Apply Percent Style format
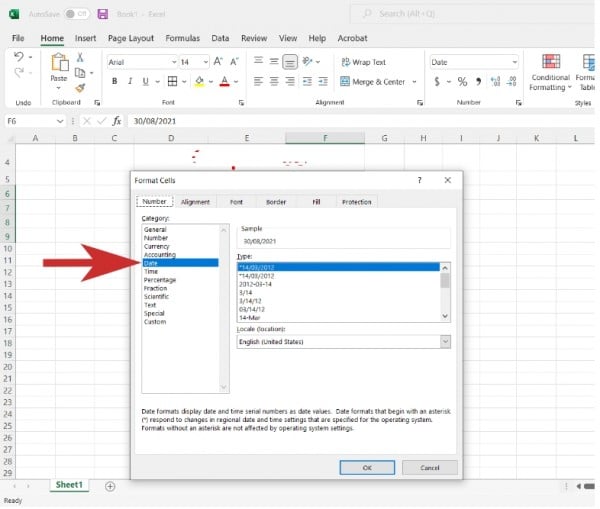 462,82
